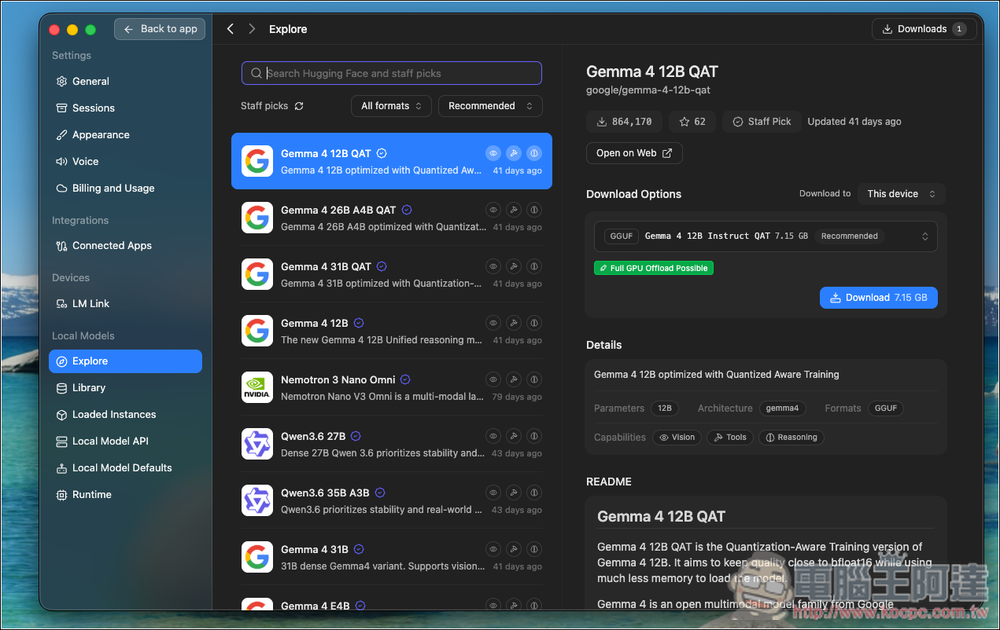The width and height of the screenshot is (1000, 630).
Task: Open the Recommended sort dropdown
Action: click(490, 106)
